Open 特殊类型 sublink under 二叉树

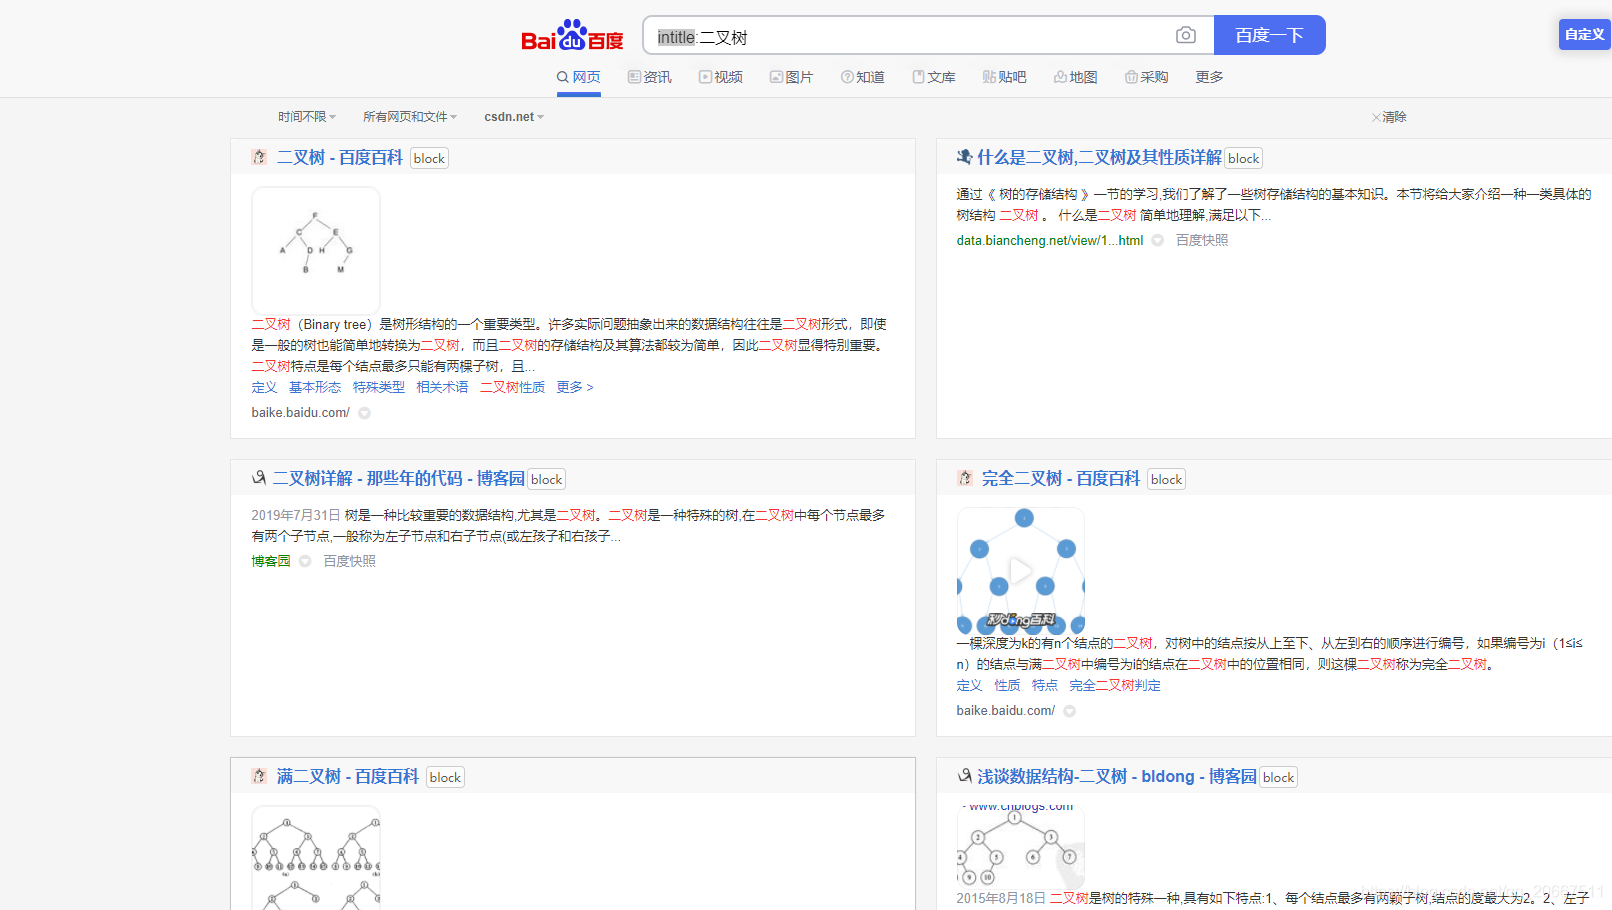pos(379,387)
